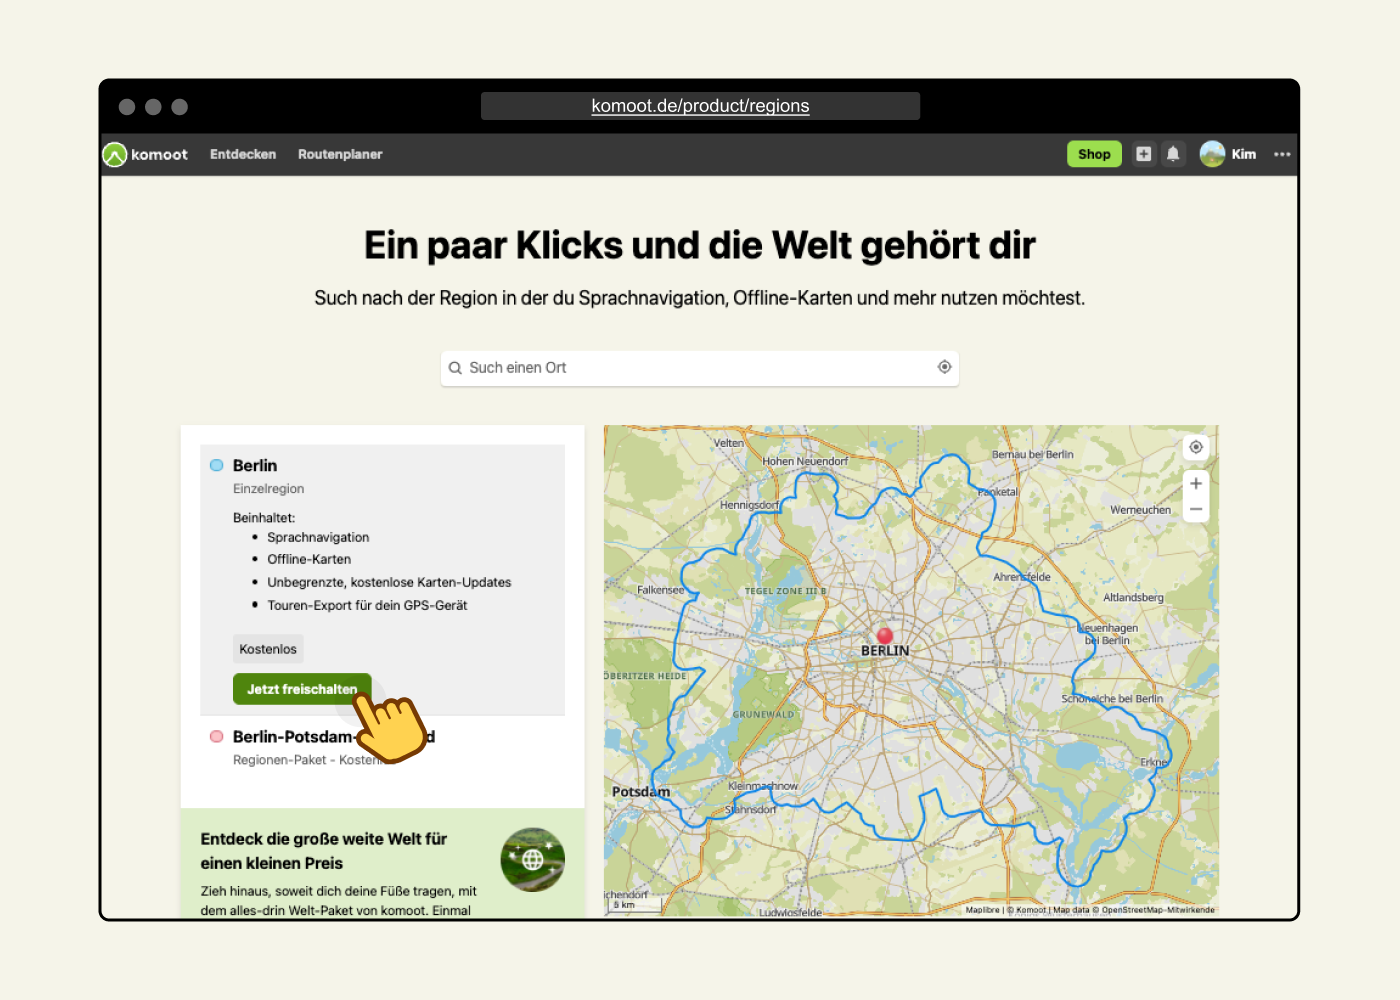The image size is (1400, 1000).
Task: Click Entdeck die große weite Welt heading
Action: [x=324, y=851]
